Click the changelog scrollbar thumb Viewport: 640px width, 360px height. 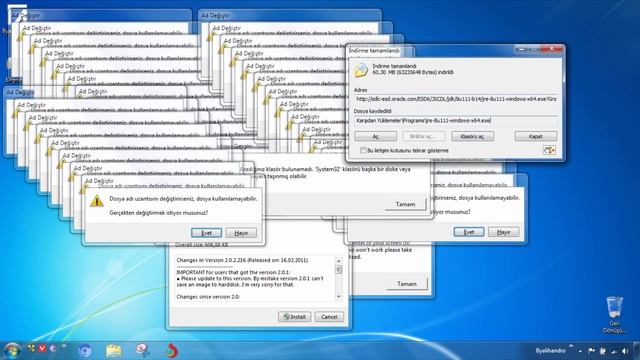click(x=338, y=269)
